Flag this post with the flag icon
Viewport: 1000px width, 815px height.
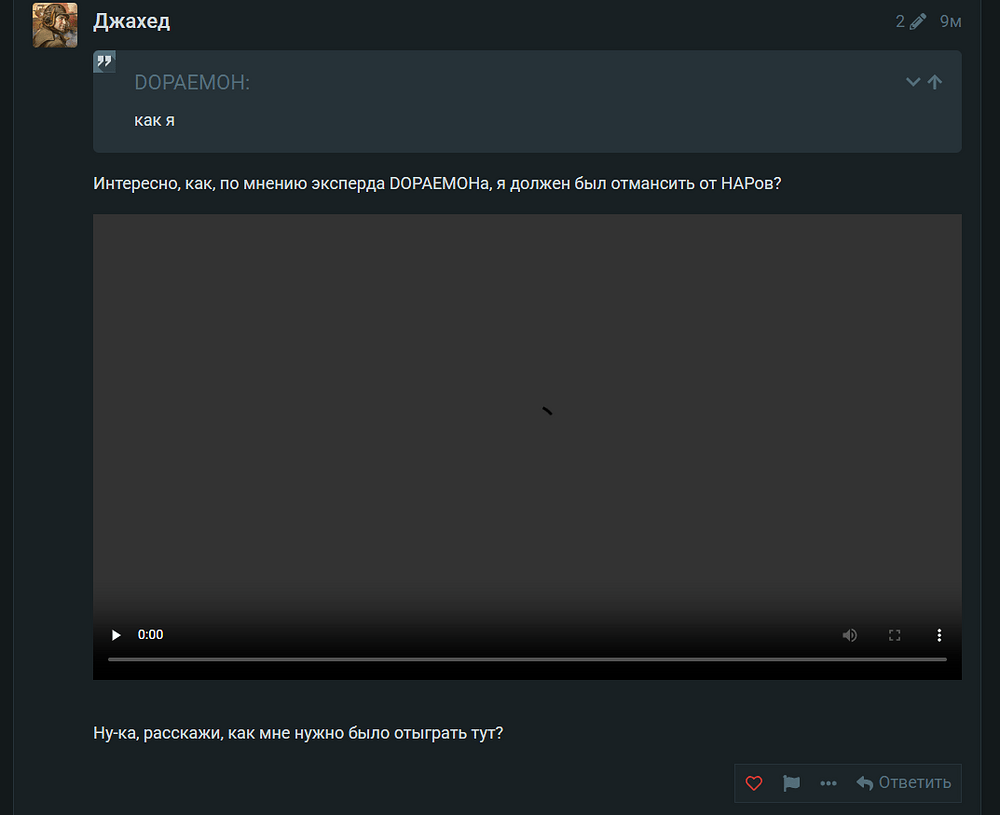pos(791,783)
